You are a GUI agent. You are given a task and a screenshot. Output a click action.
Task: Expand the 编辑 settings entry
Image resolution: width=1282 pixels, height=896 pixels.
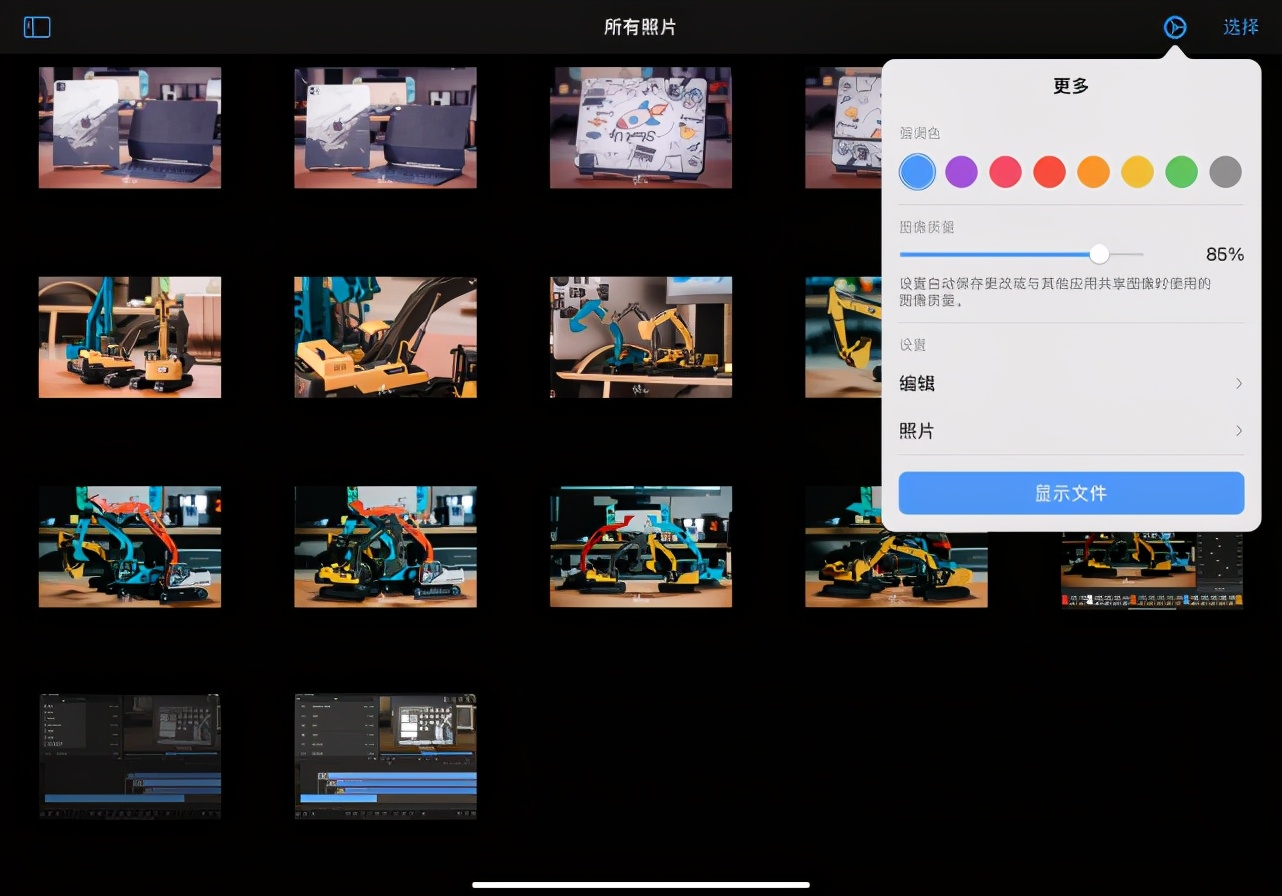[1071, 383]
